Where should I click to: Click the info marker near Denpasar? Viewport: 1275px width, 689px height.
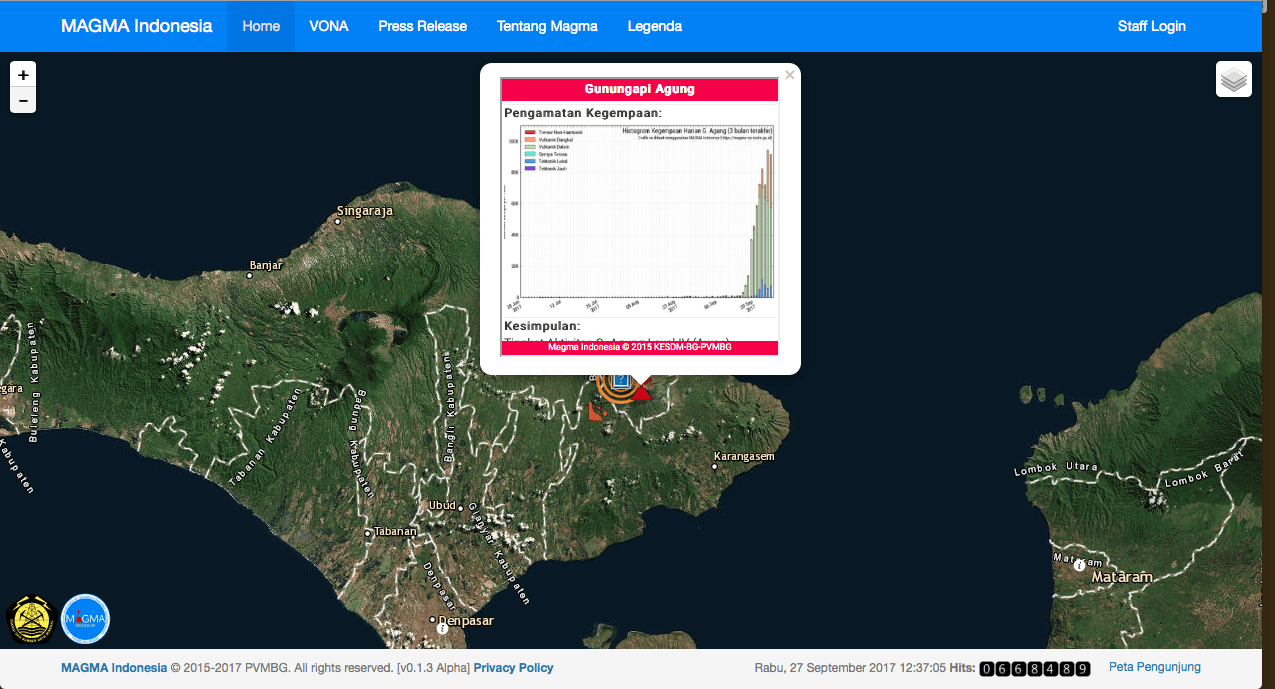point(442,629)
